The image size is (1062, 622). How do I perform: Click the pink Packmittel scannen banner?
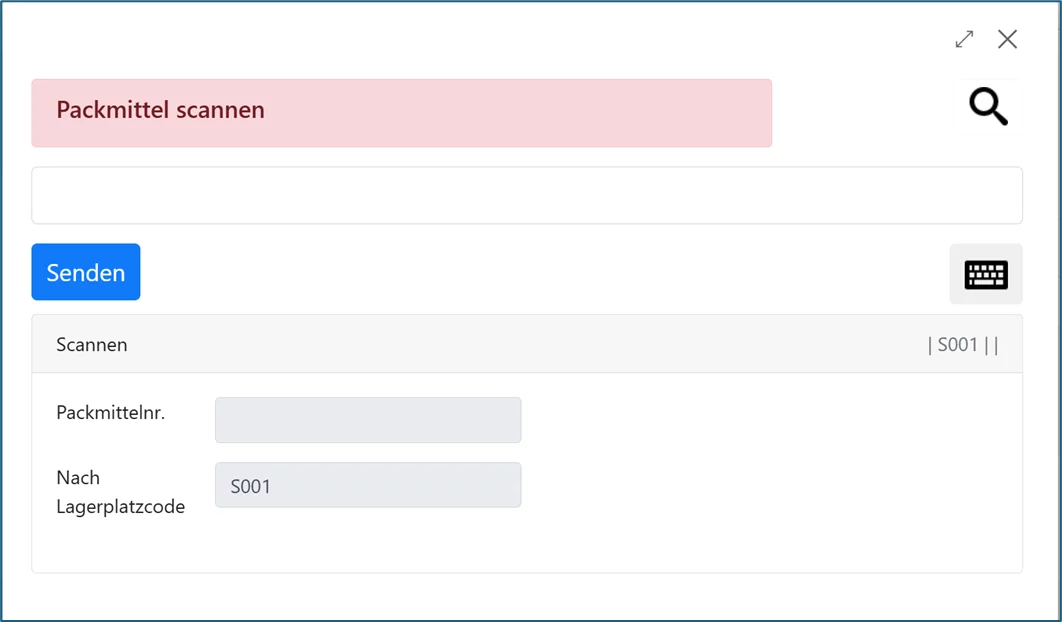coord(401,113)
